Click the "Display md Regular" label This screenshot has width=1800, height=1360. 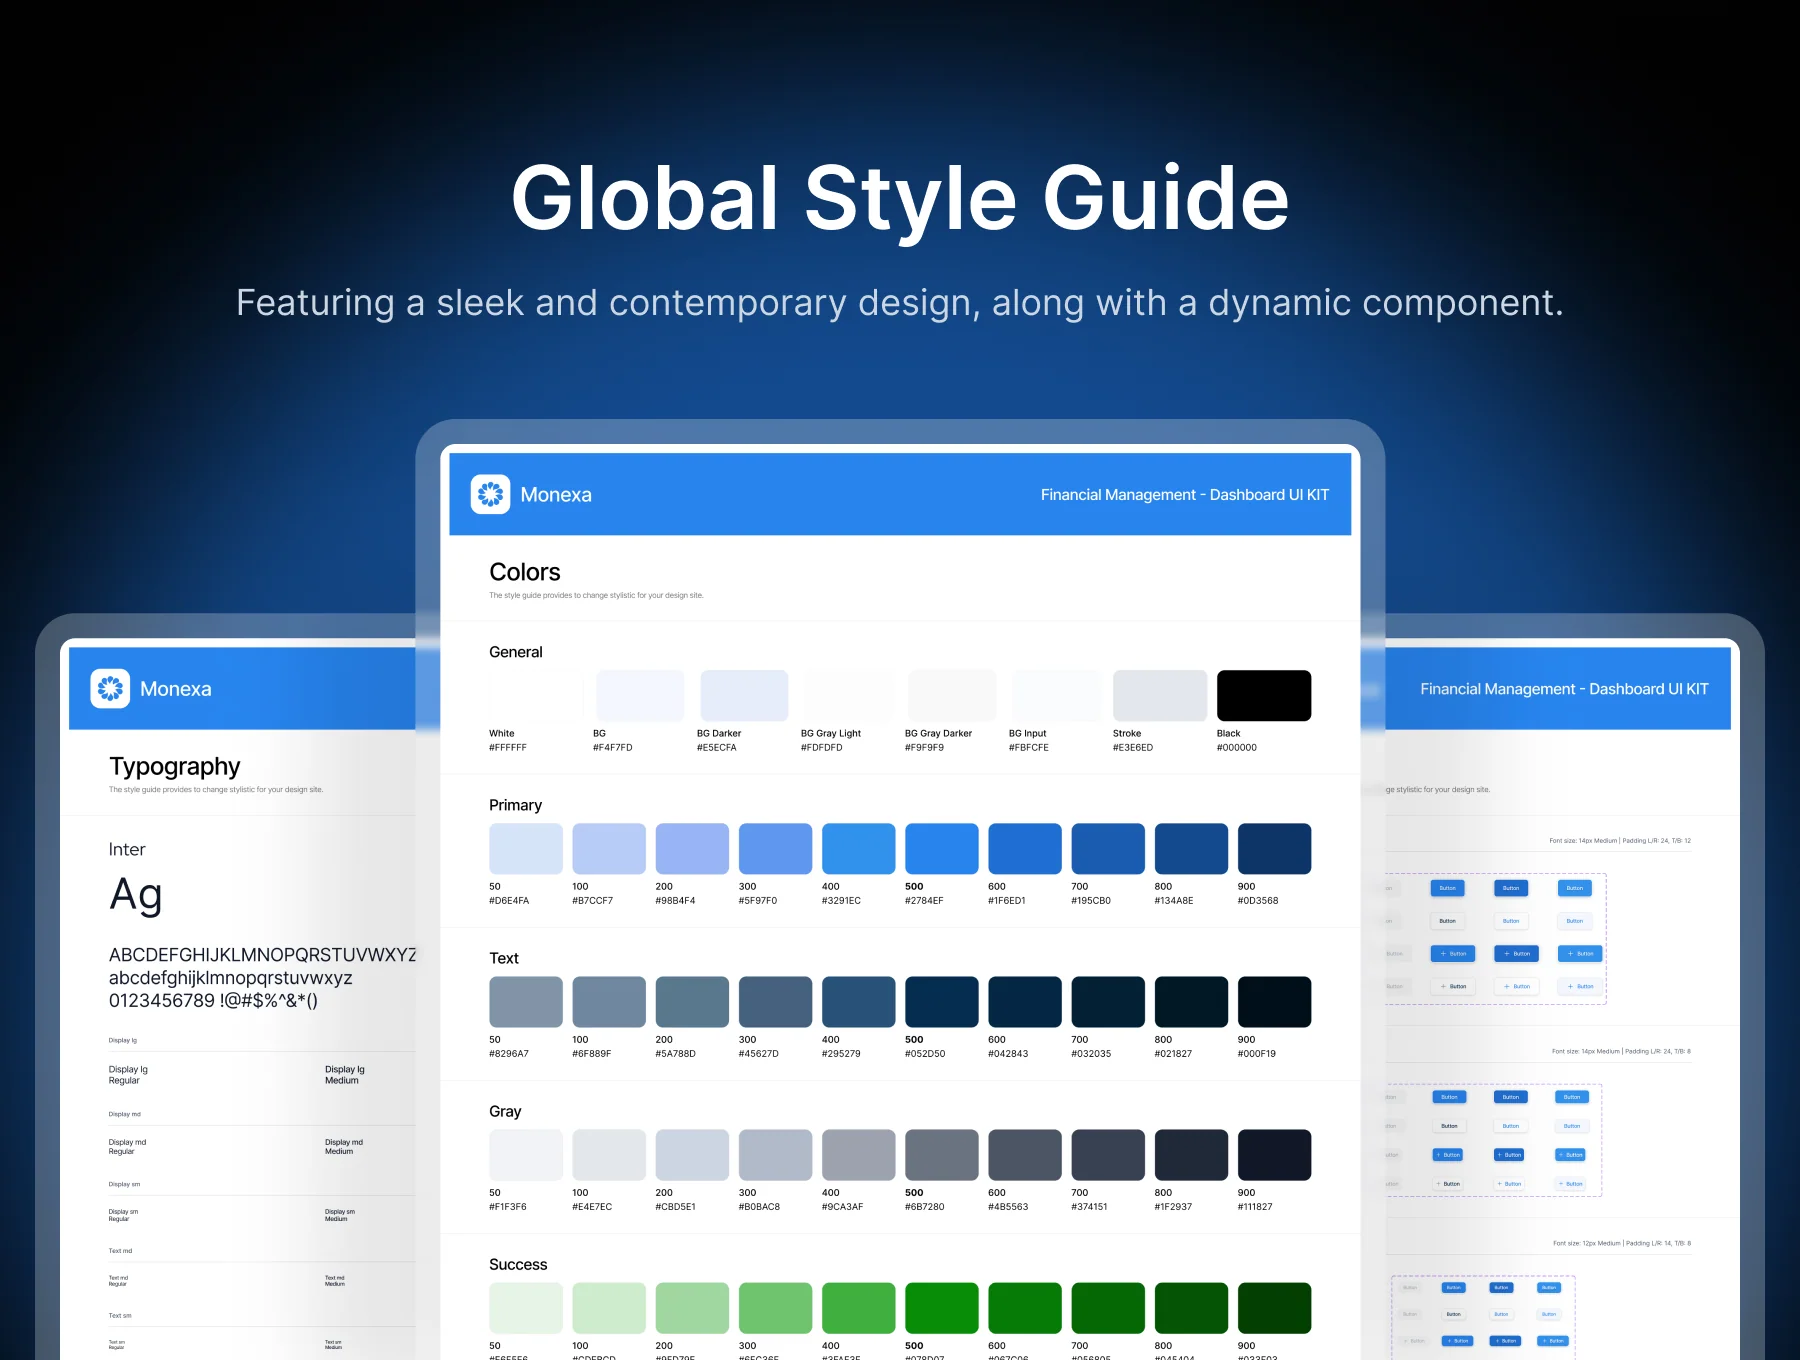click(127, 1147)
